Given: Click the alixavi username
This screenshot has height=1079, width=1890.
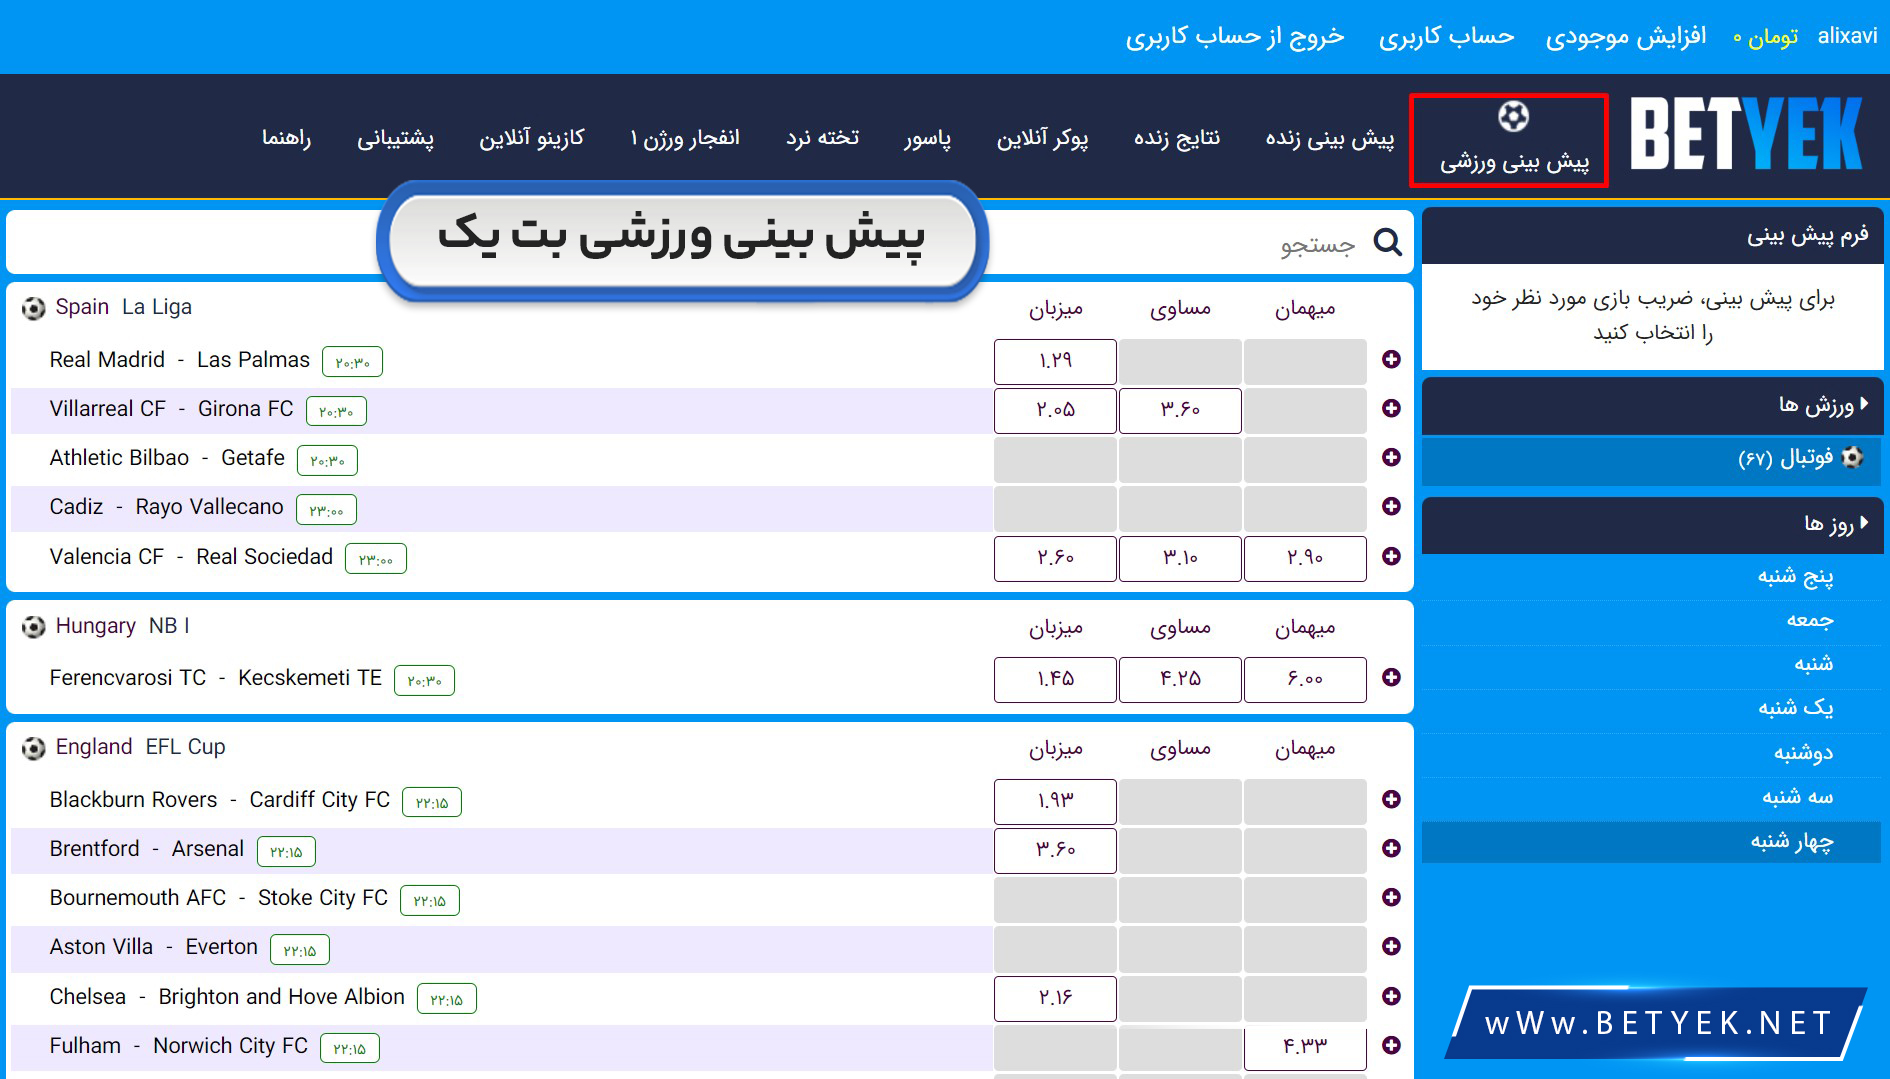Looking at the screenshot, I should [1847, 36].
